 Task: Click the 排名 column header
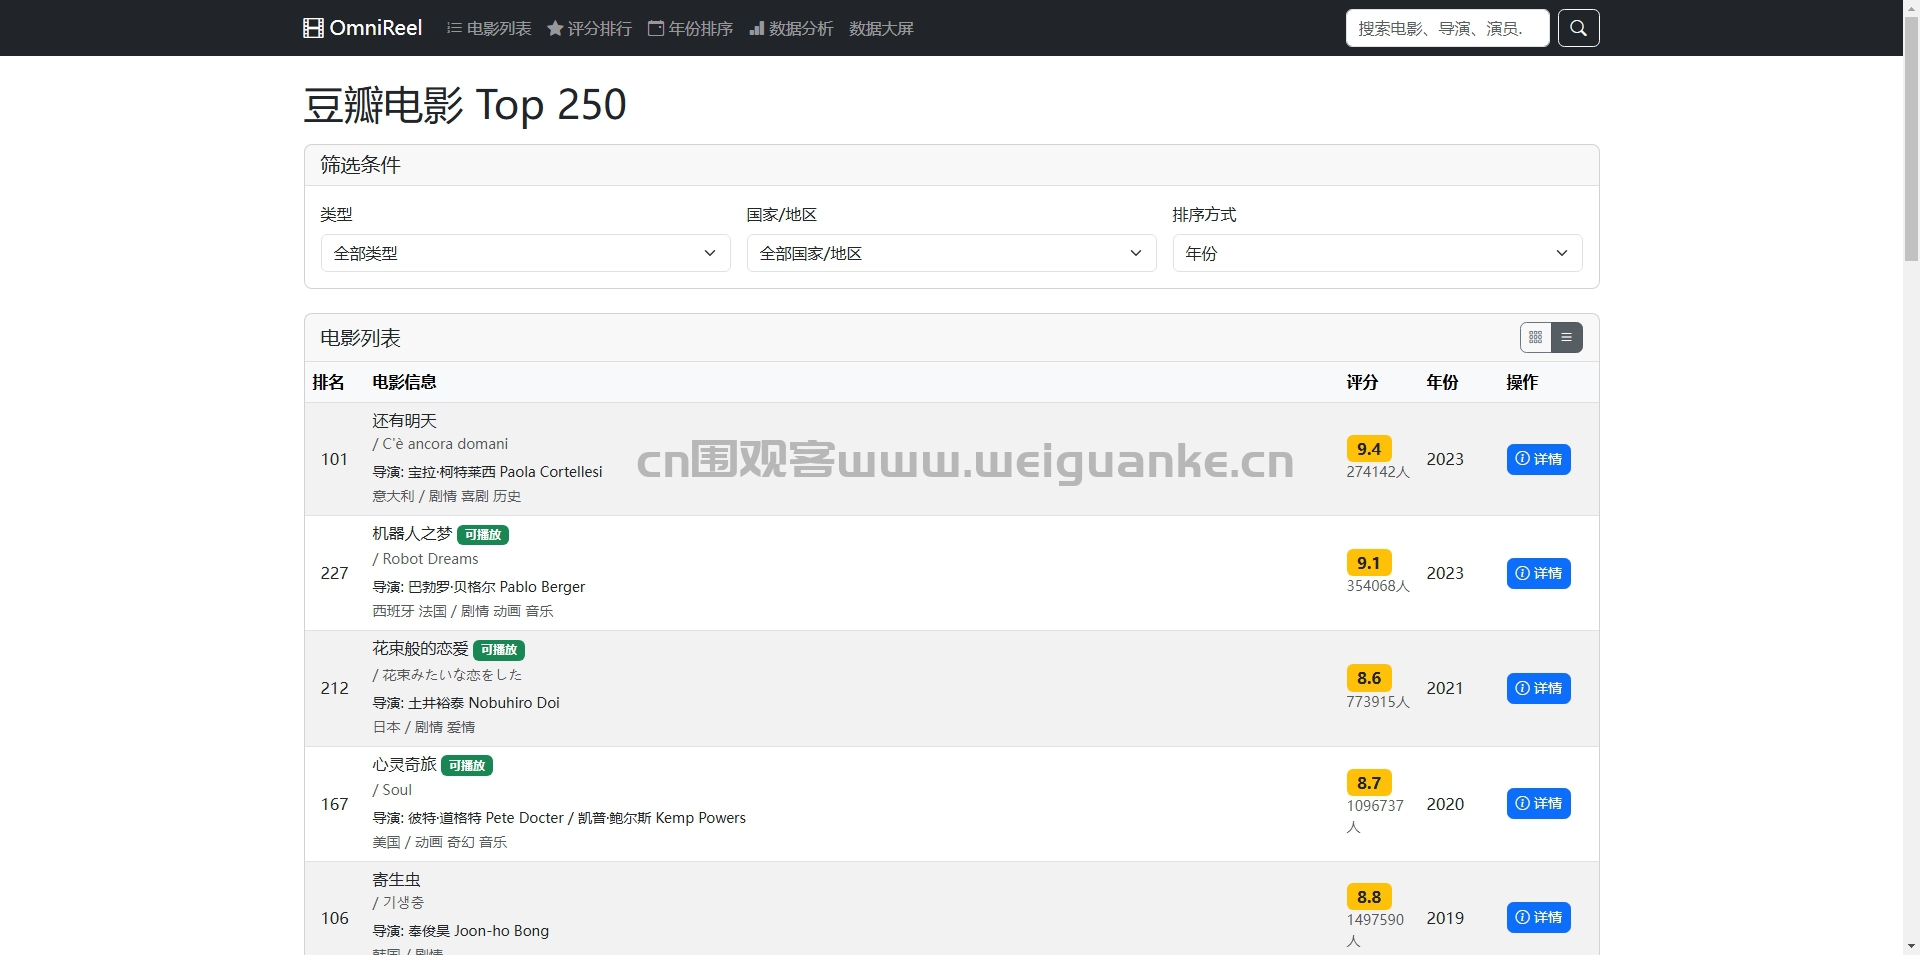click(328, 382)
